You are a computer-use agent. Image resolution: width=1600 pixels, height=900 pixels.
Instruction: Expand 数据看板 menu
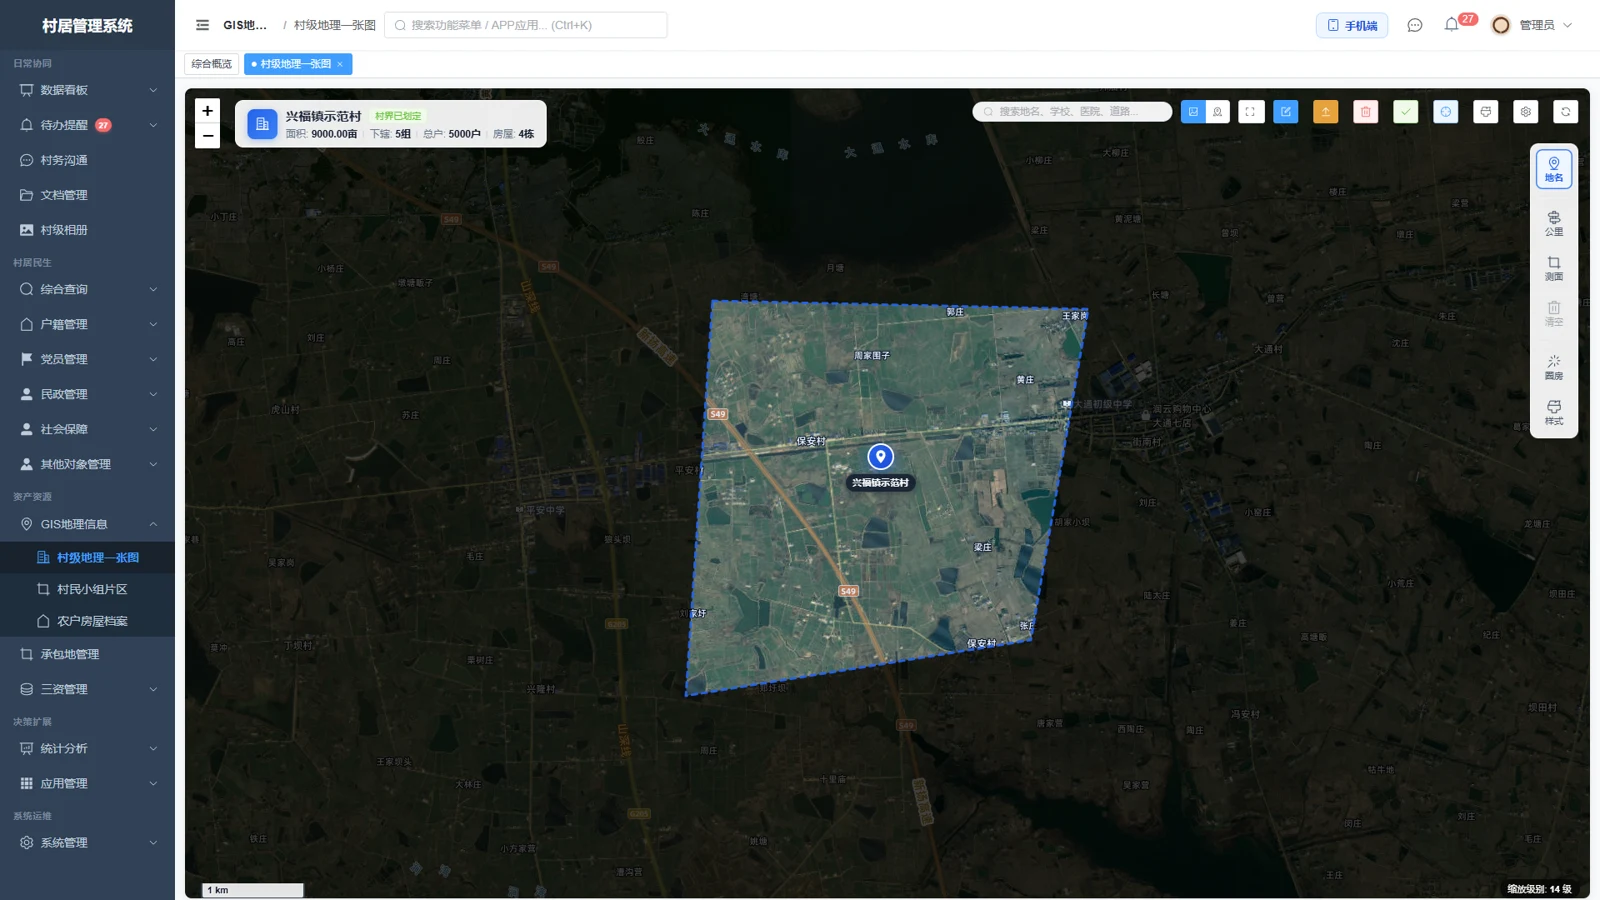click(x=88, y=90)
